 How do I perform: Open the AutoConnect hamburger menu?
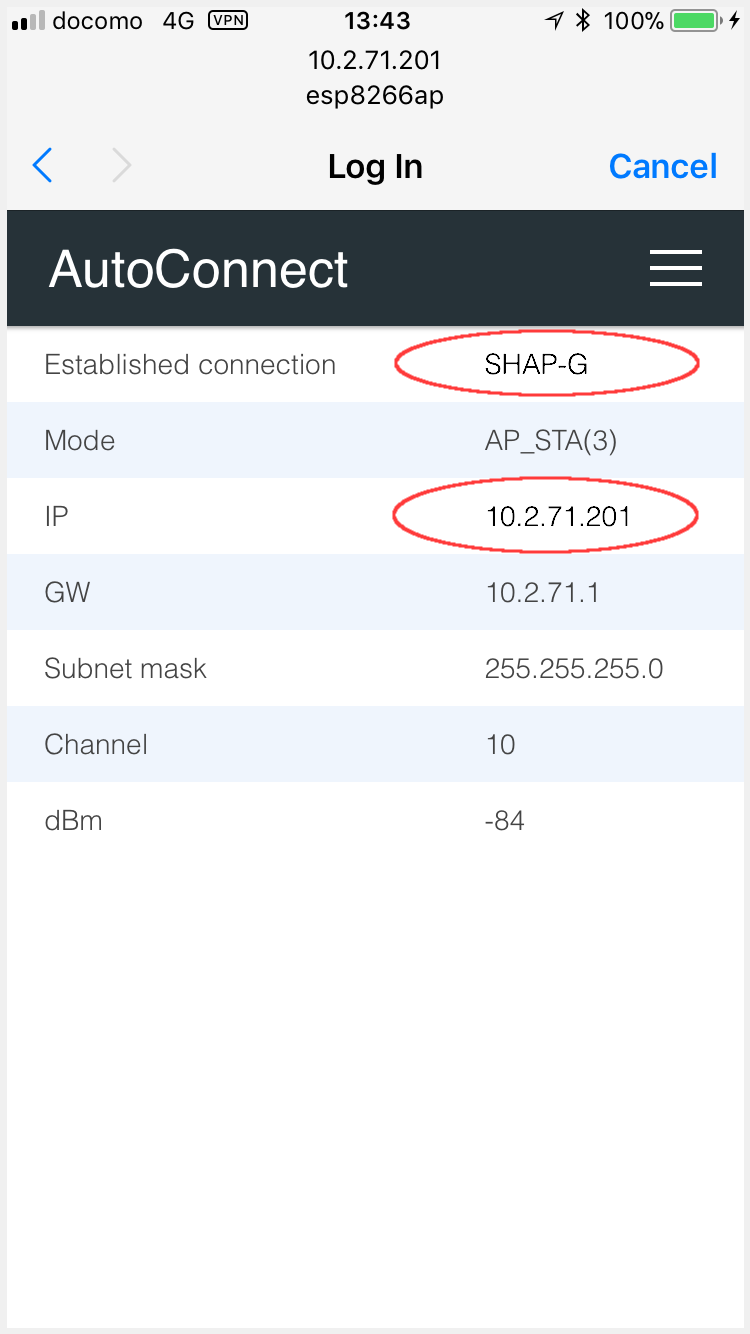[x=675, y=268]
